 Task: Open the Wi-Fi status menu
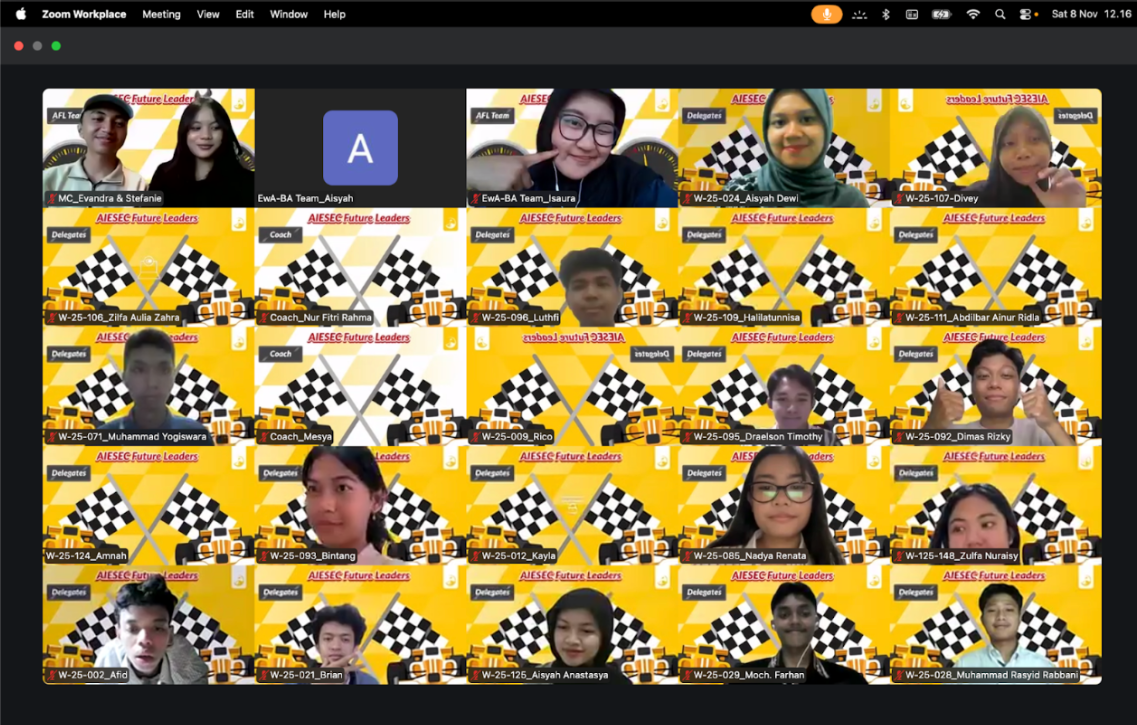[x=972, y=14]
